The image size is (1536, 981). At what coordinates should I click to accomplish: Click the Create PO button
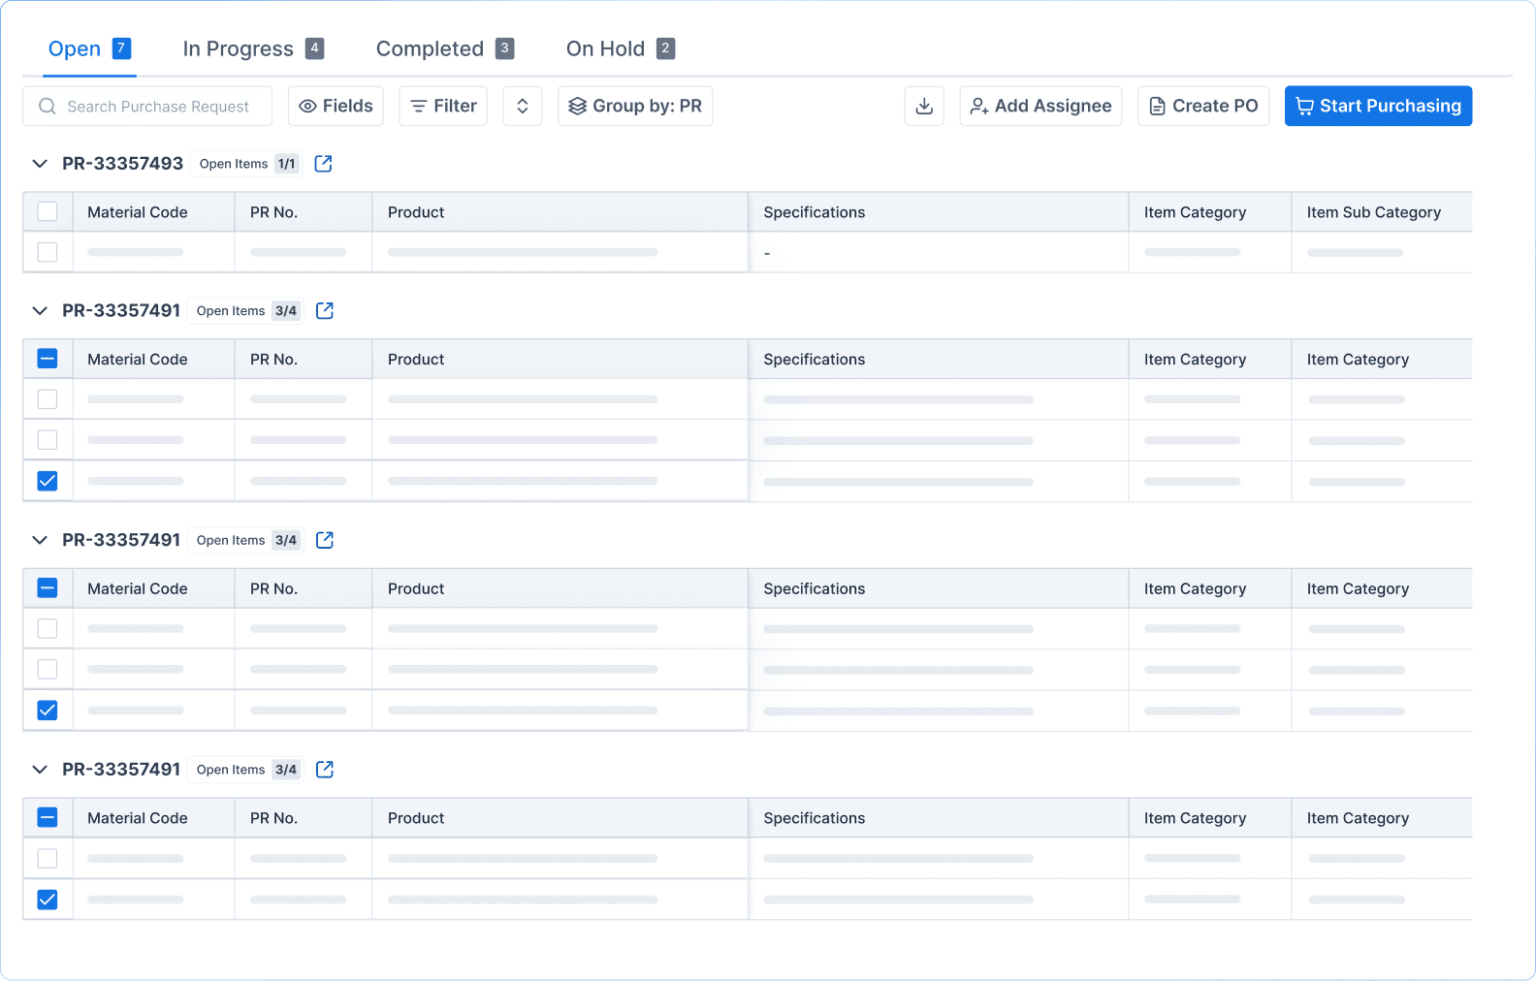point(1203,106)
